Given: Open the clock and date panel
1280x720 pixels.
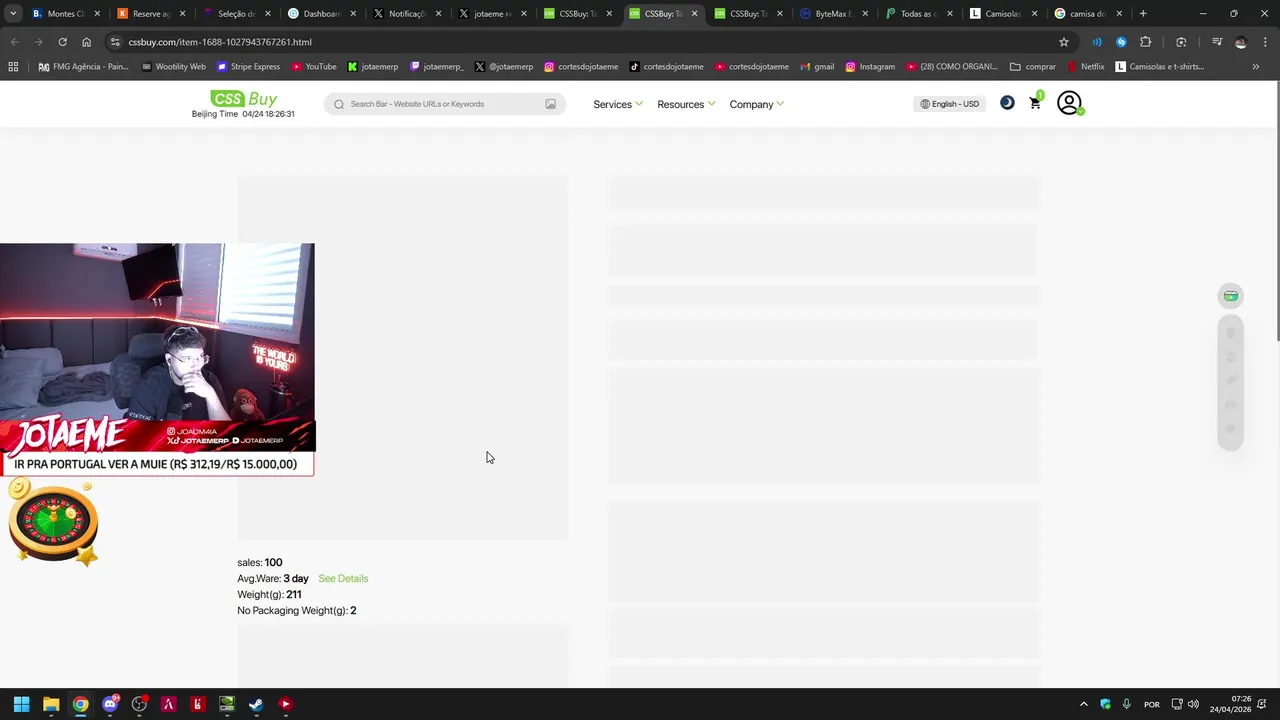Looking at the screenshot, I should pyautogui.click(x=1230, y=704).
